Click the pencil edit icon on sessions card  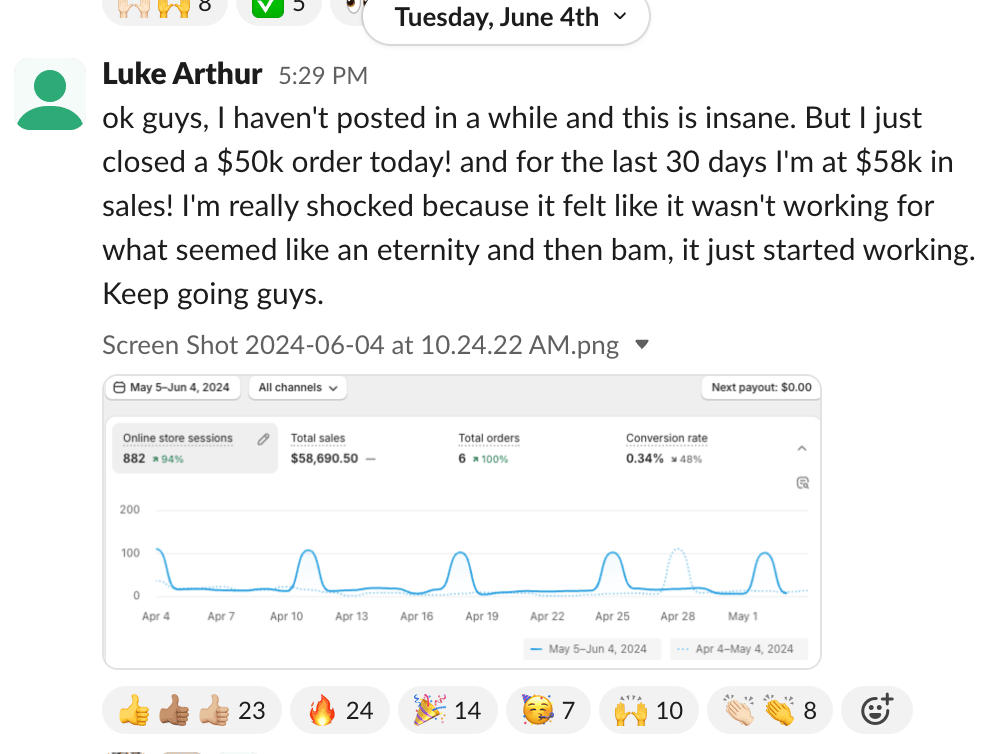(x=263, y=439)
